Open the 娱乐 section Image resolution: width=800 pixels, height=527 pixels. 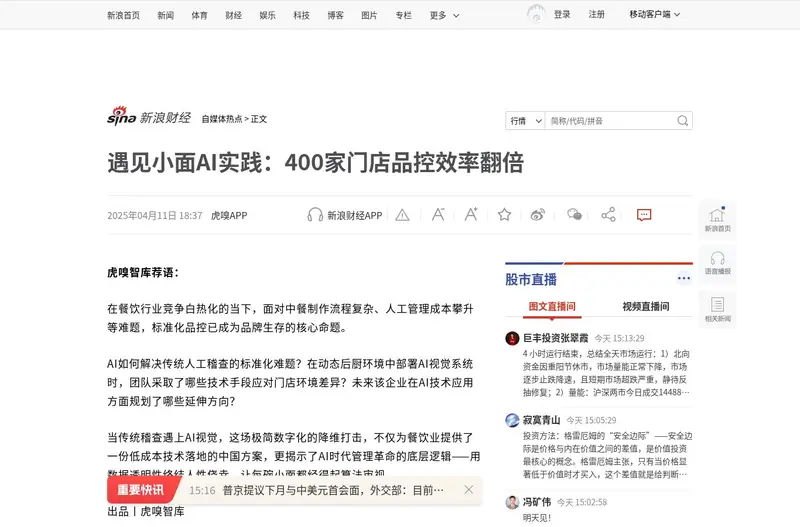pos(267,15)
